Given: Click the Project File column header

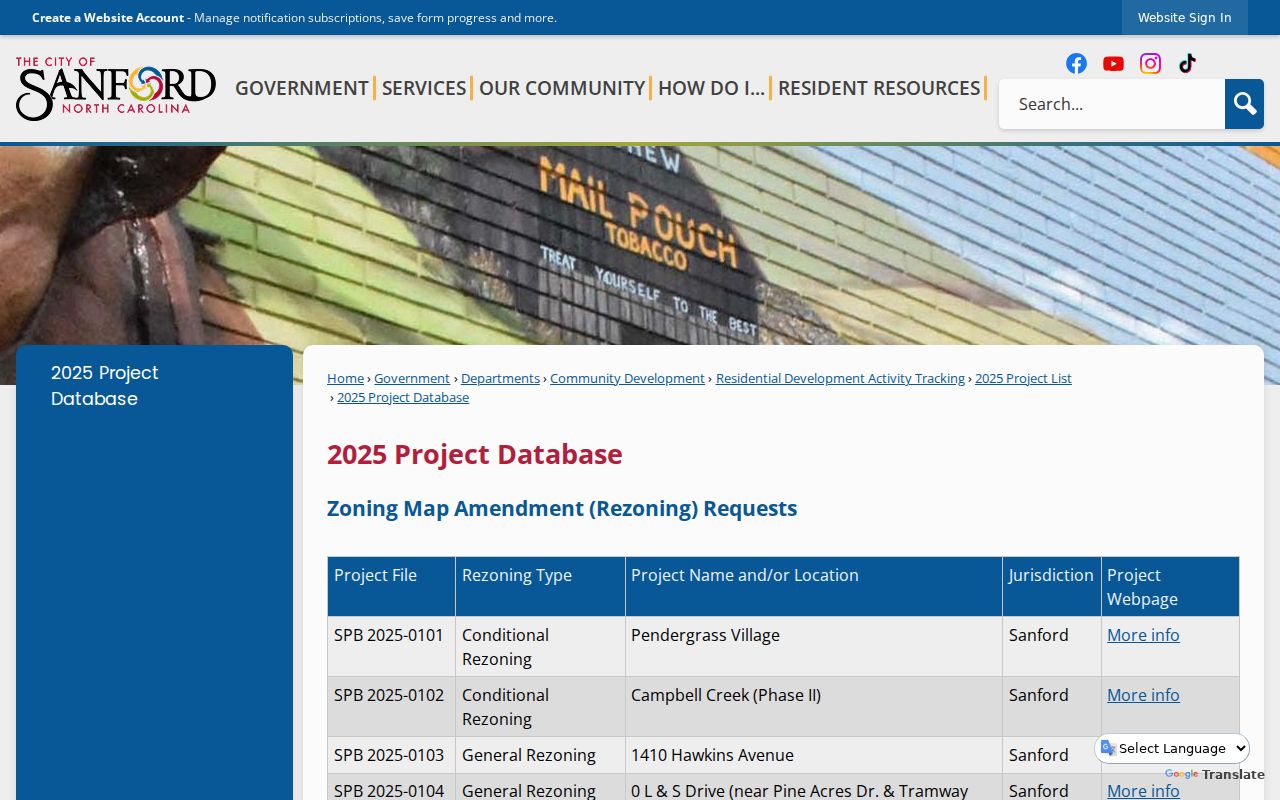Looking at the screenshot, I should pos(391,587).
